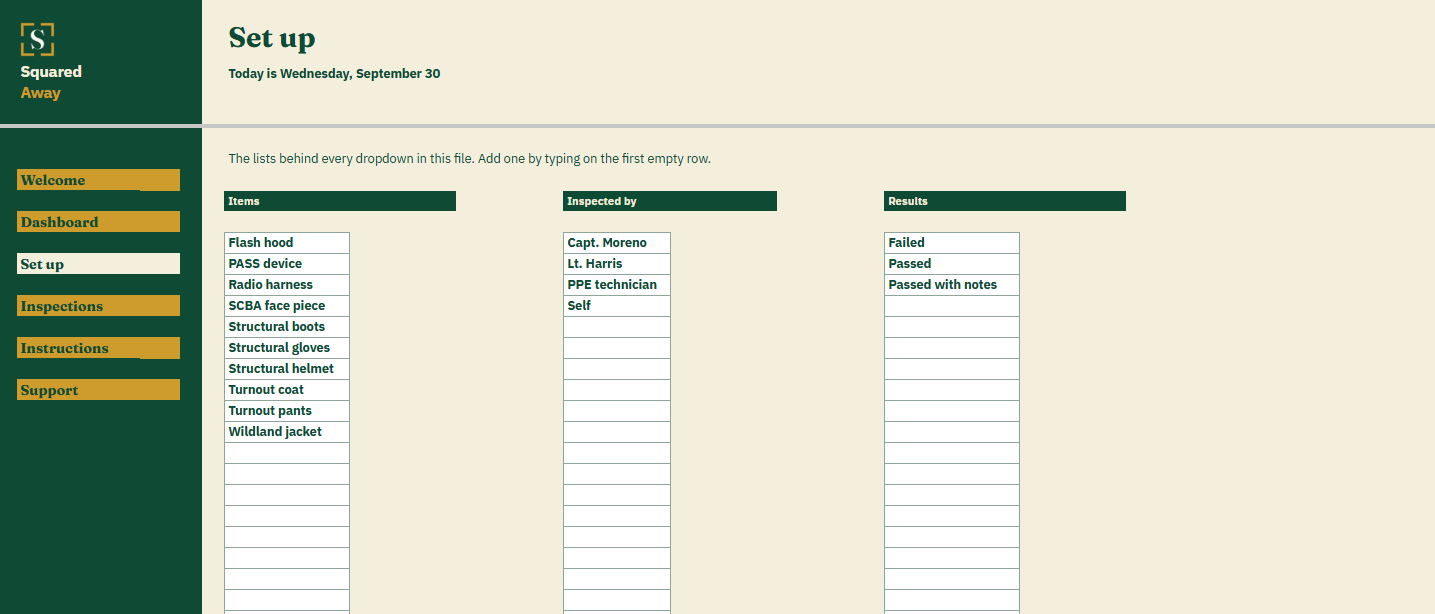Click the Squared Away logo icon
Screen dimensions: 1435x614
pyautogui.click(x=37, y=40)
